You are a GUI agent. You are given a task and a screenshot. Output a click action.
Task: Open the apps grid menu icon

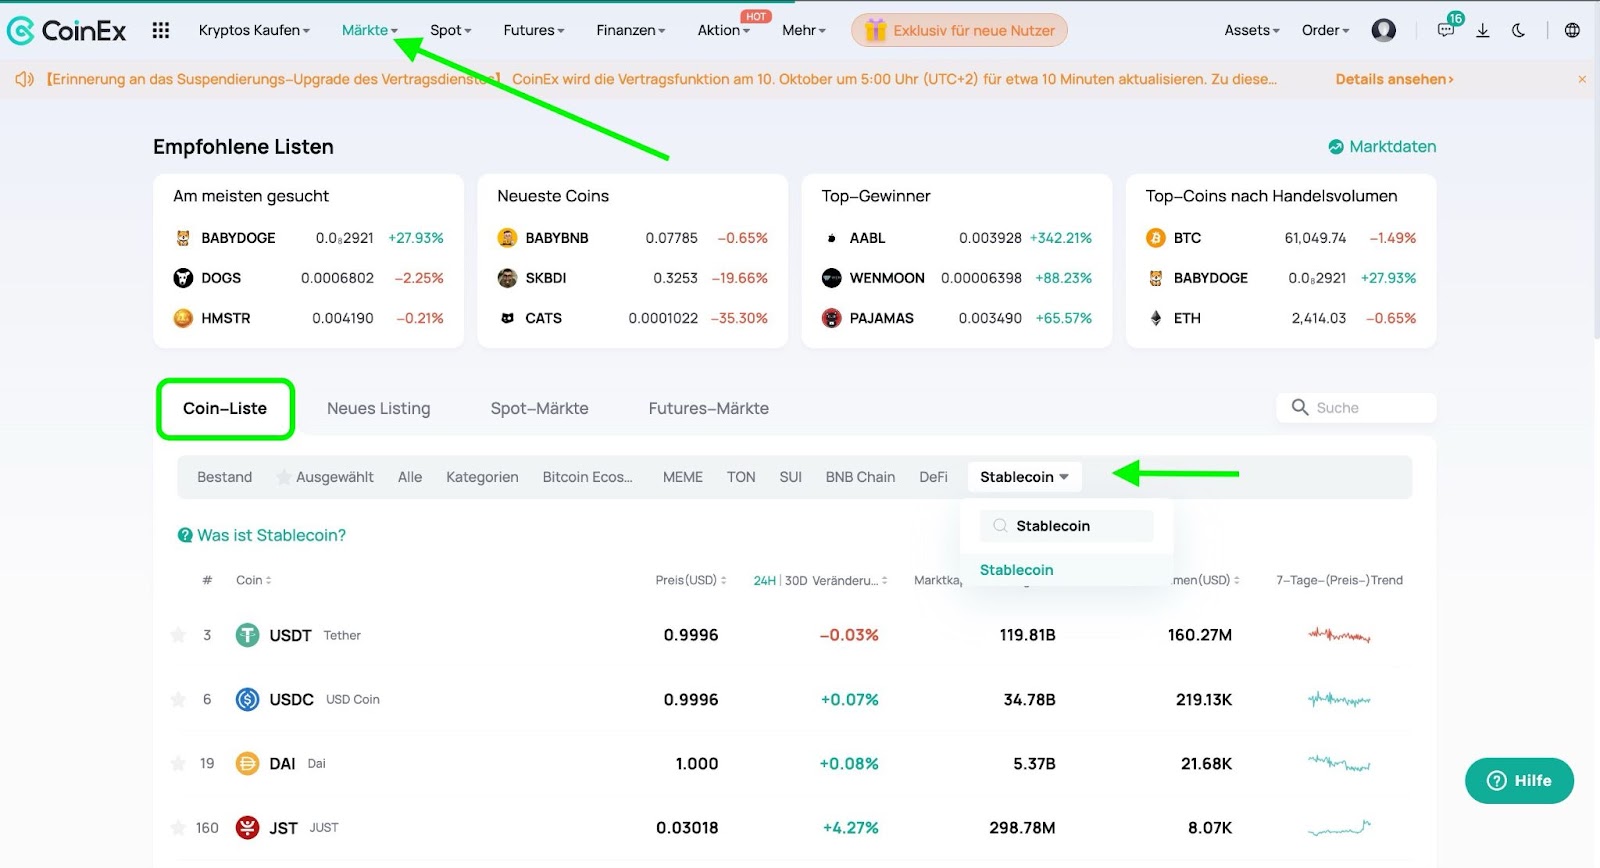[161, 31]
